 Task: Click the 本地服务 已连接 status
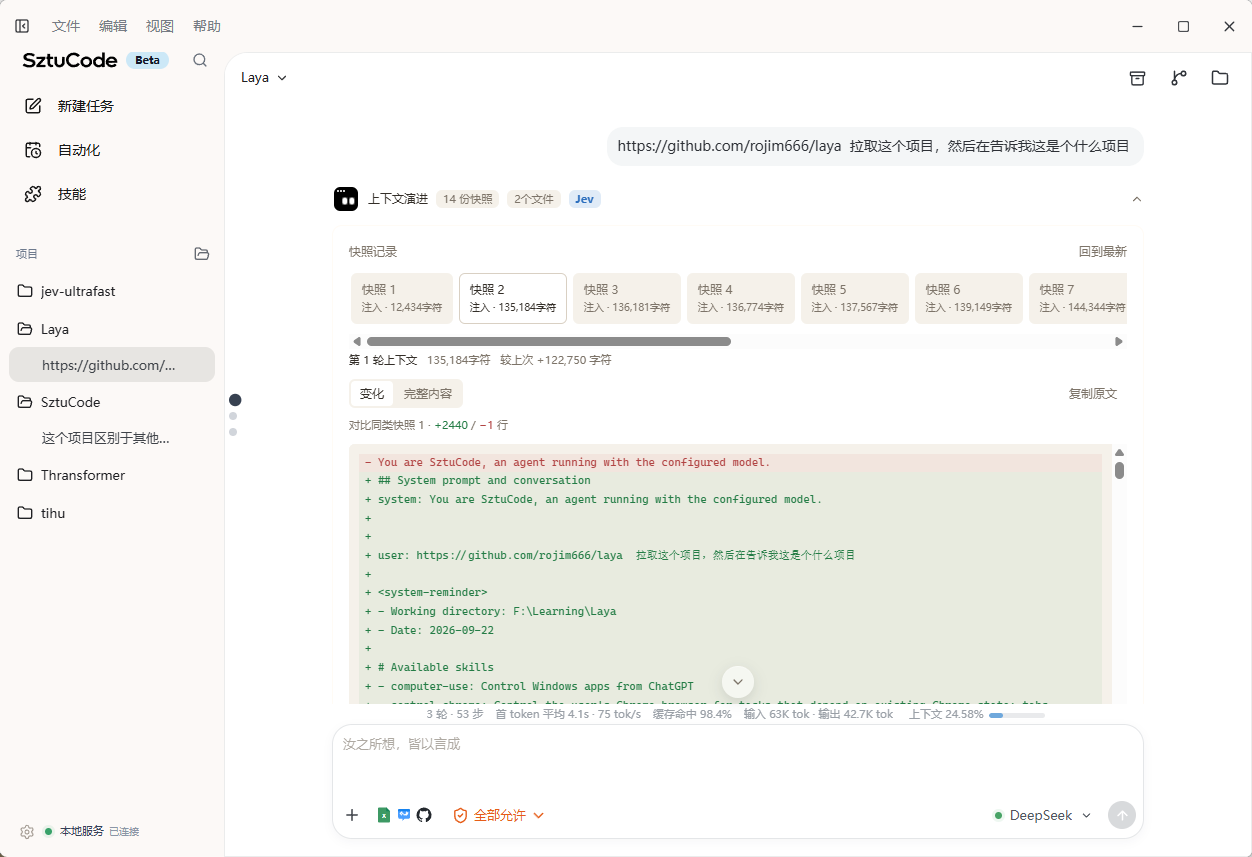tap(92, 832)
